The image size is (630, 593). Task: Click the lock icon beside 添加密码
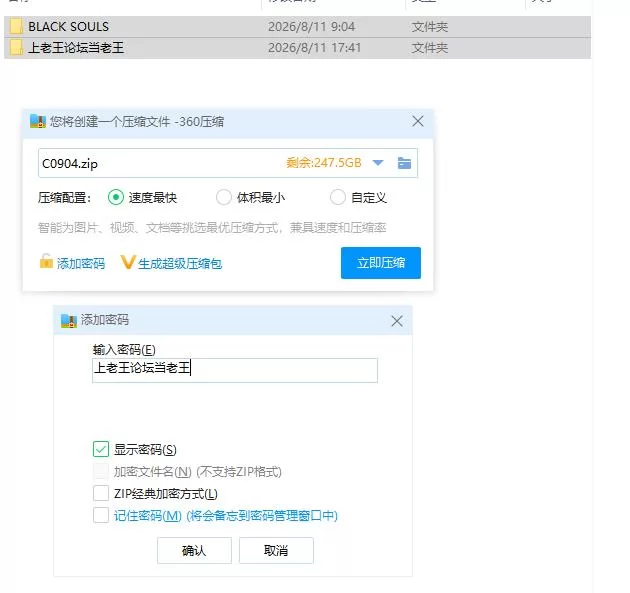[46, 261]
